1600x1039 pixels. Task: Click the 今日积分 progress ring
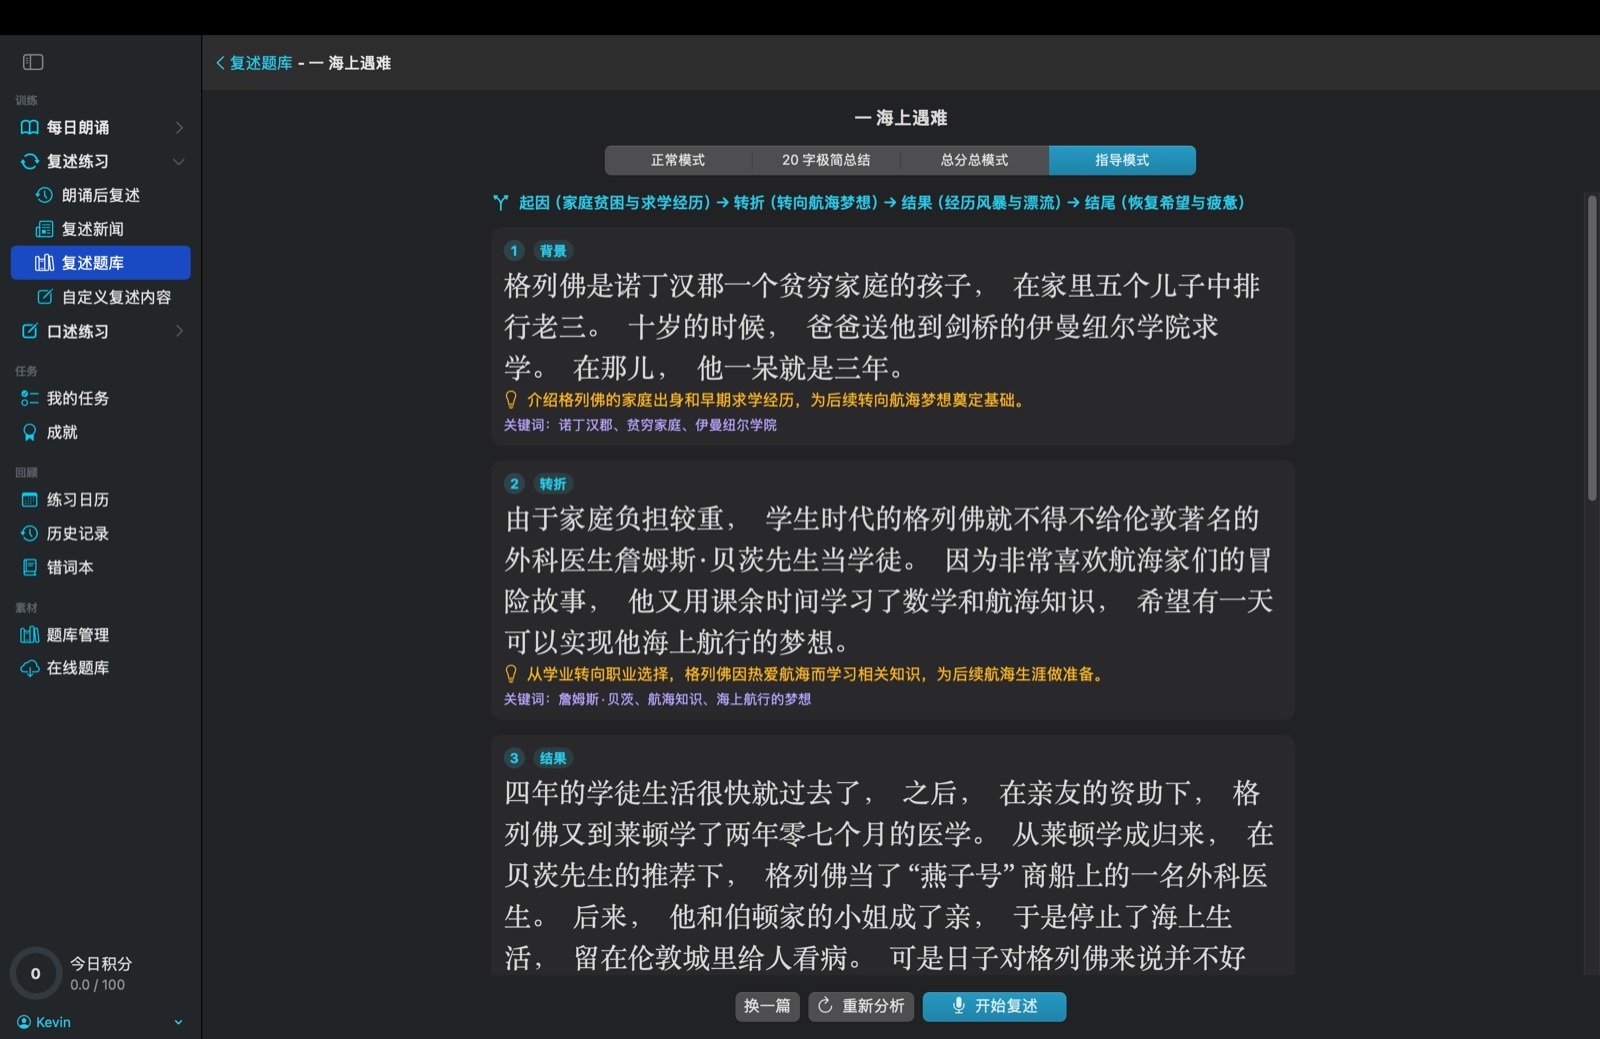(36, 973)
